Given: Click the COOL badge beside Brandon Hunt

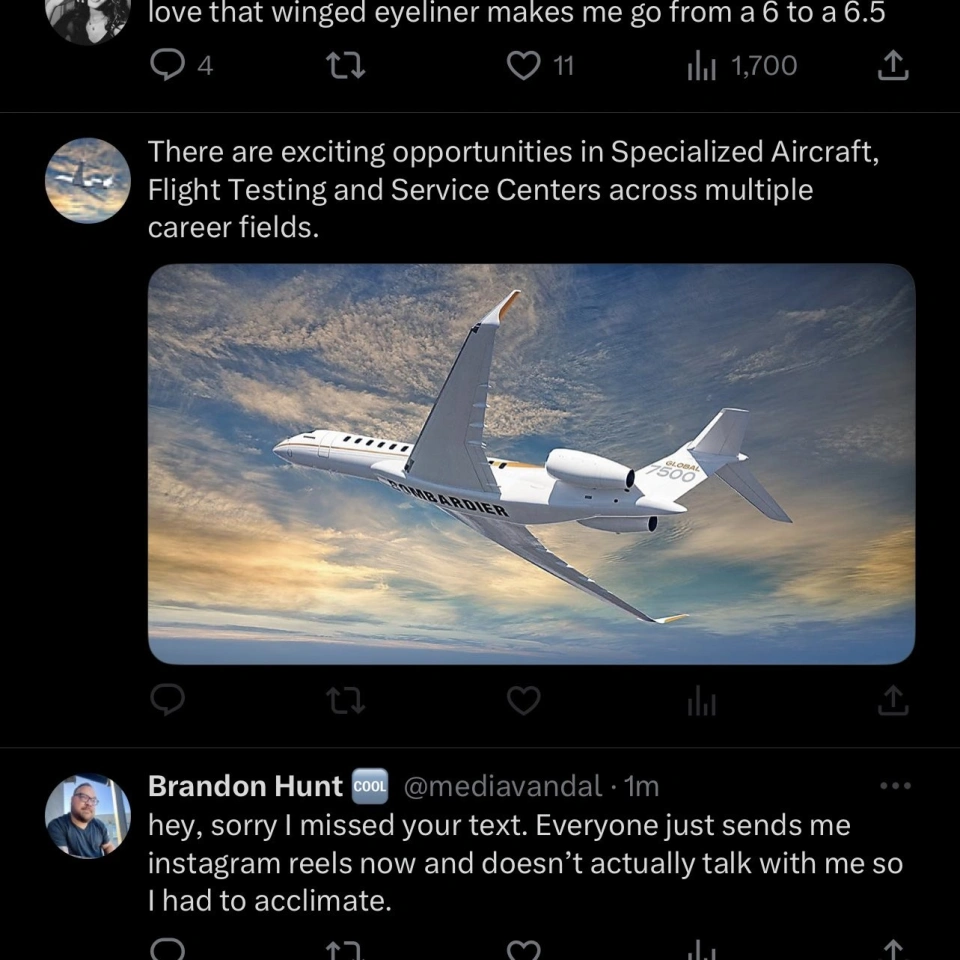Looking at the screenshot, I should [x=370, y=787].
